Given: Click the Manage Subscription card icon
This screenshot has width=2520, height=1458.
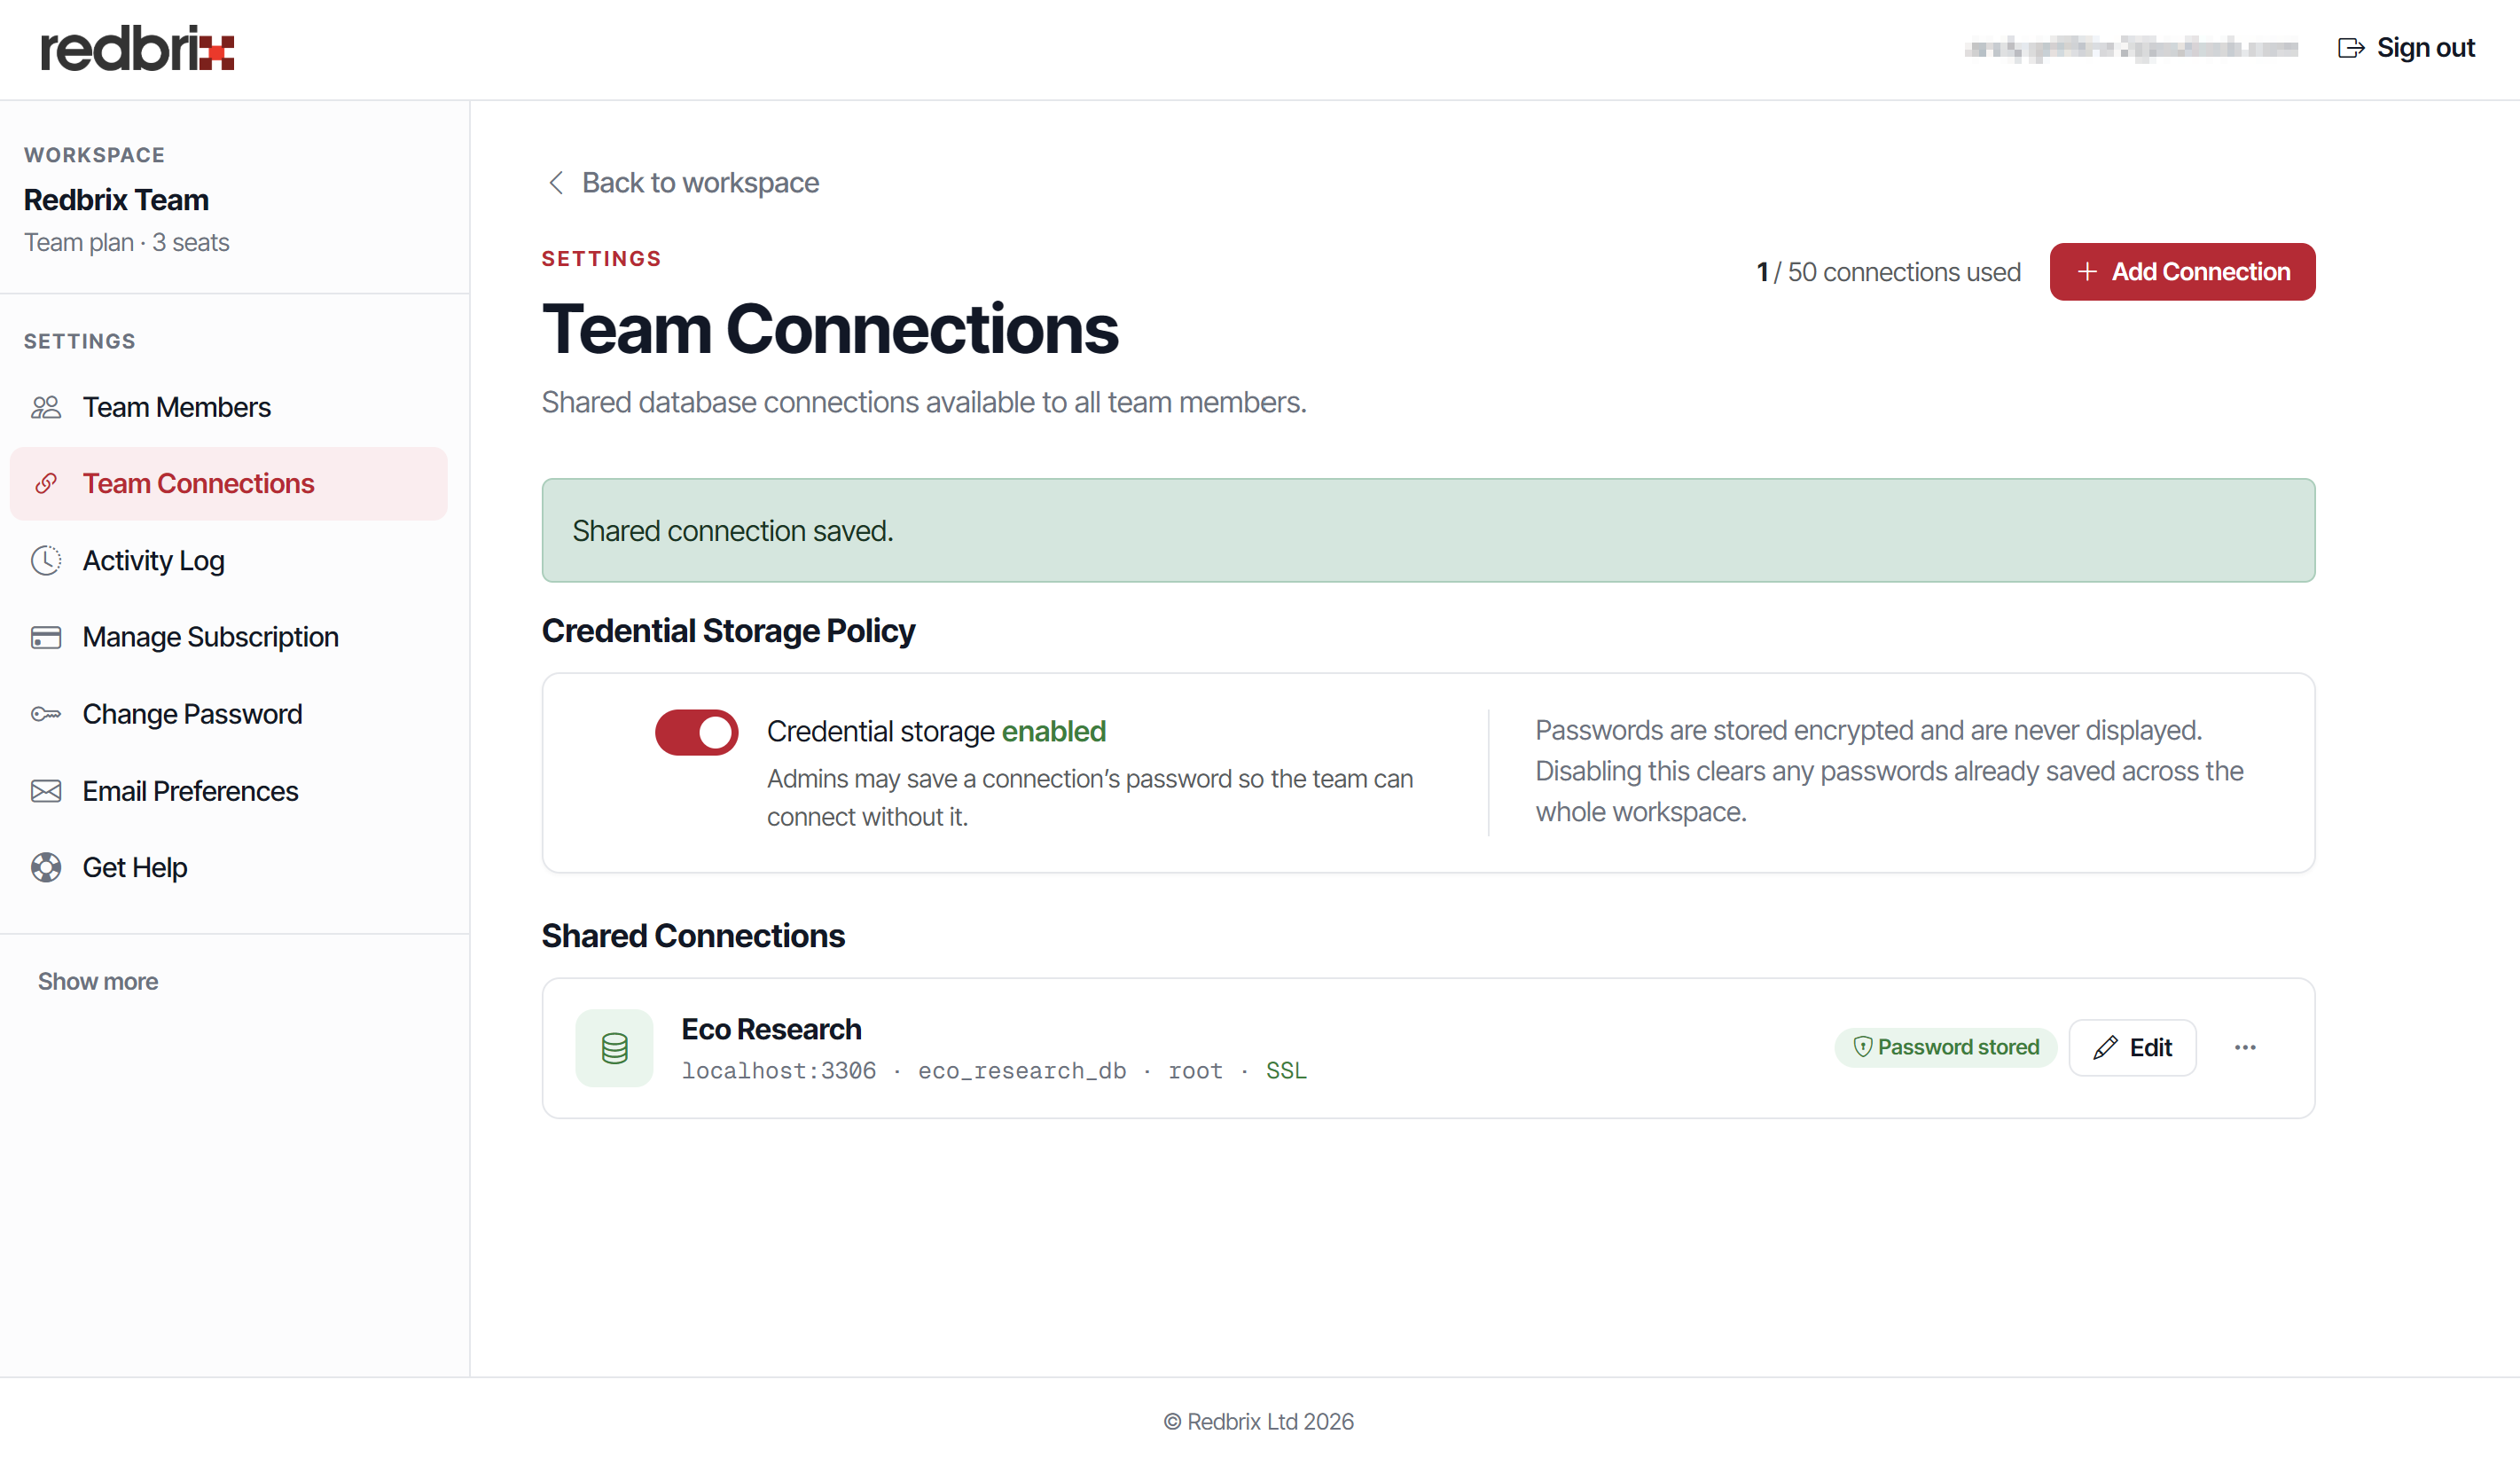Looking at the screenshot, I should point(46,637).
